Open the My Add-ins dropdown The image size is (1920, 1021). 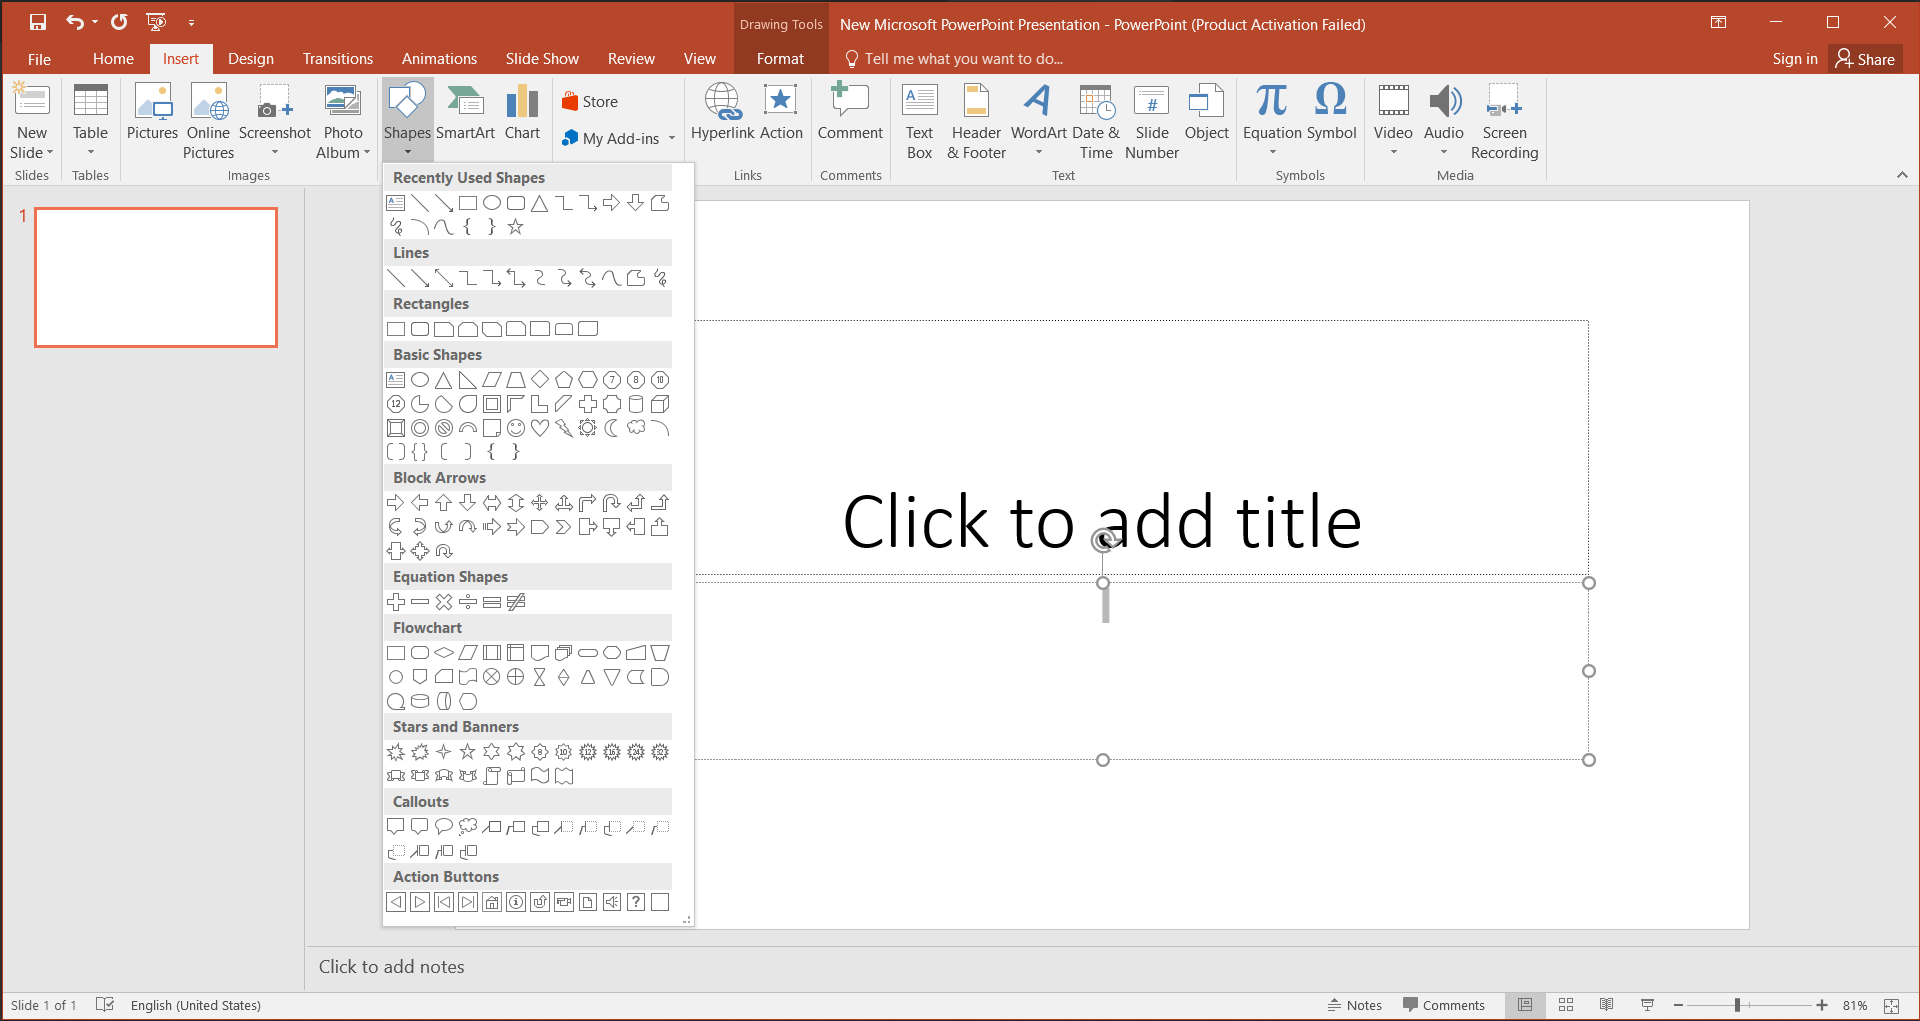[x=672, y=139]
